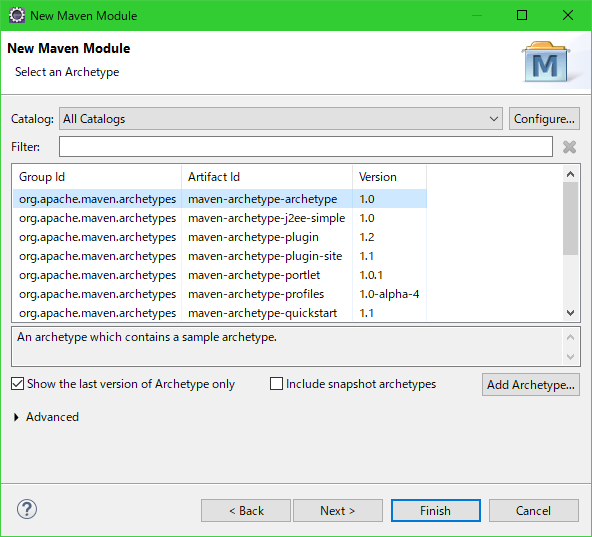Screen dimensions: 592x537
Task: Clear the filter with the X icon
Action: [x=569, y=147]
